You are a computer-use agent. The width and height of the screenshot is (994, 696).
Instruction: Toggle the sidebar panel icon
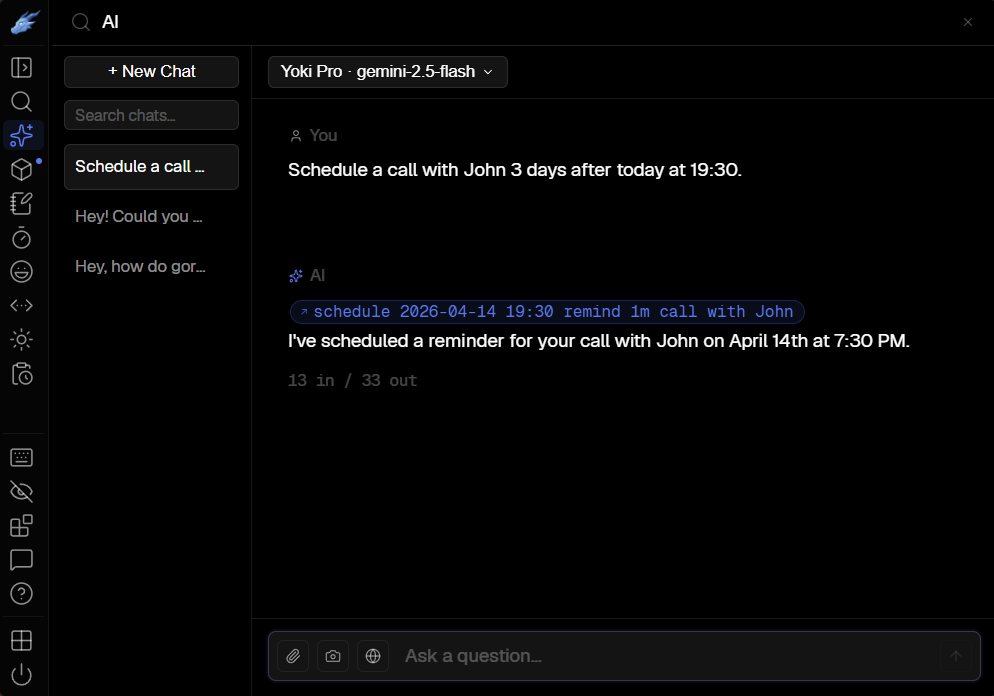tap(22, 67)
